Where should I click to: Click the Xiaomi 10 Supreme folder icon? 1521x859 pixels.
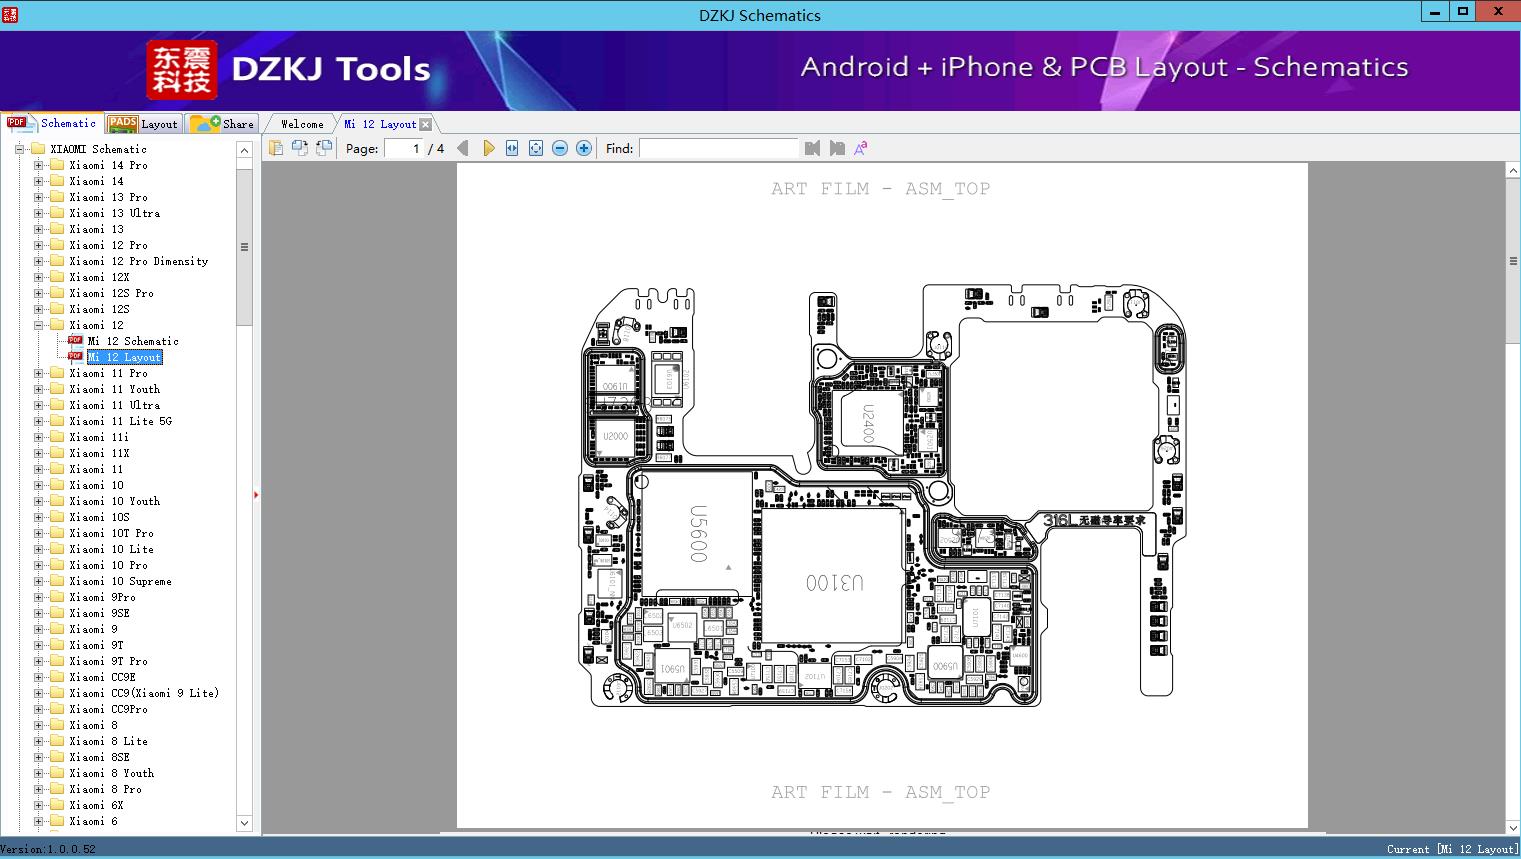tap(57, 581)
